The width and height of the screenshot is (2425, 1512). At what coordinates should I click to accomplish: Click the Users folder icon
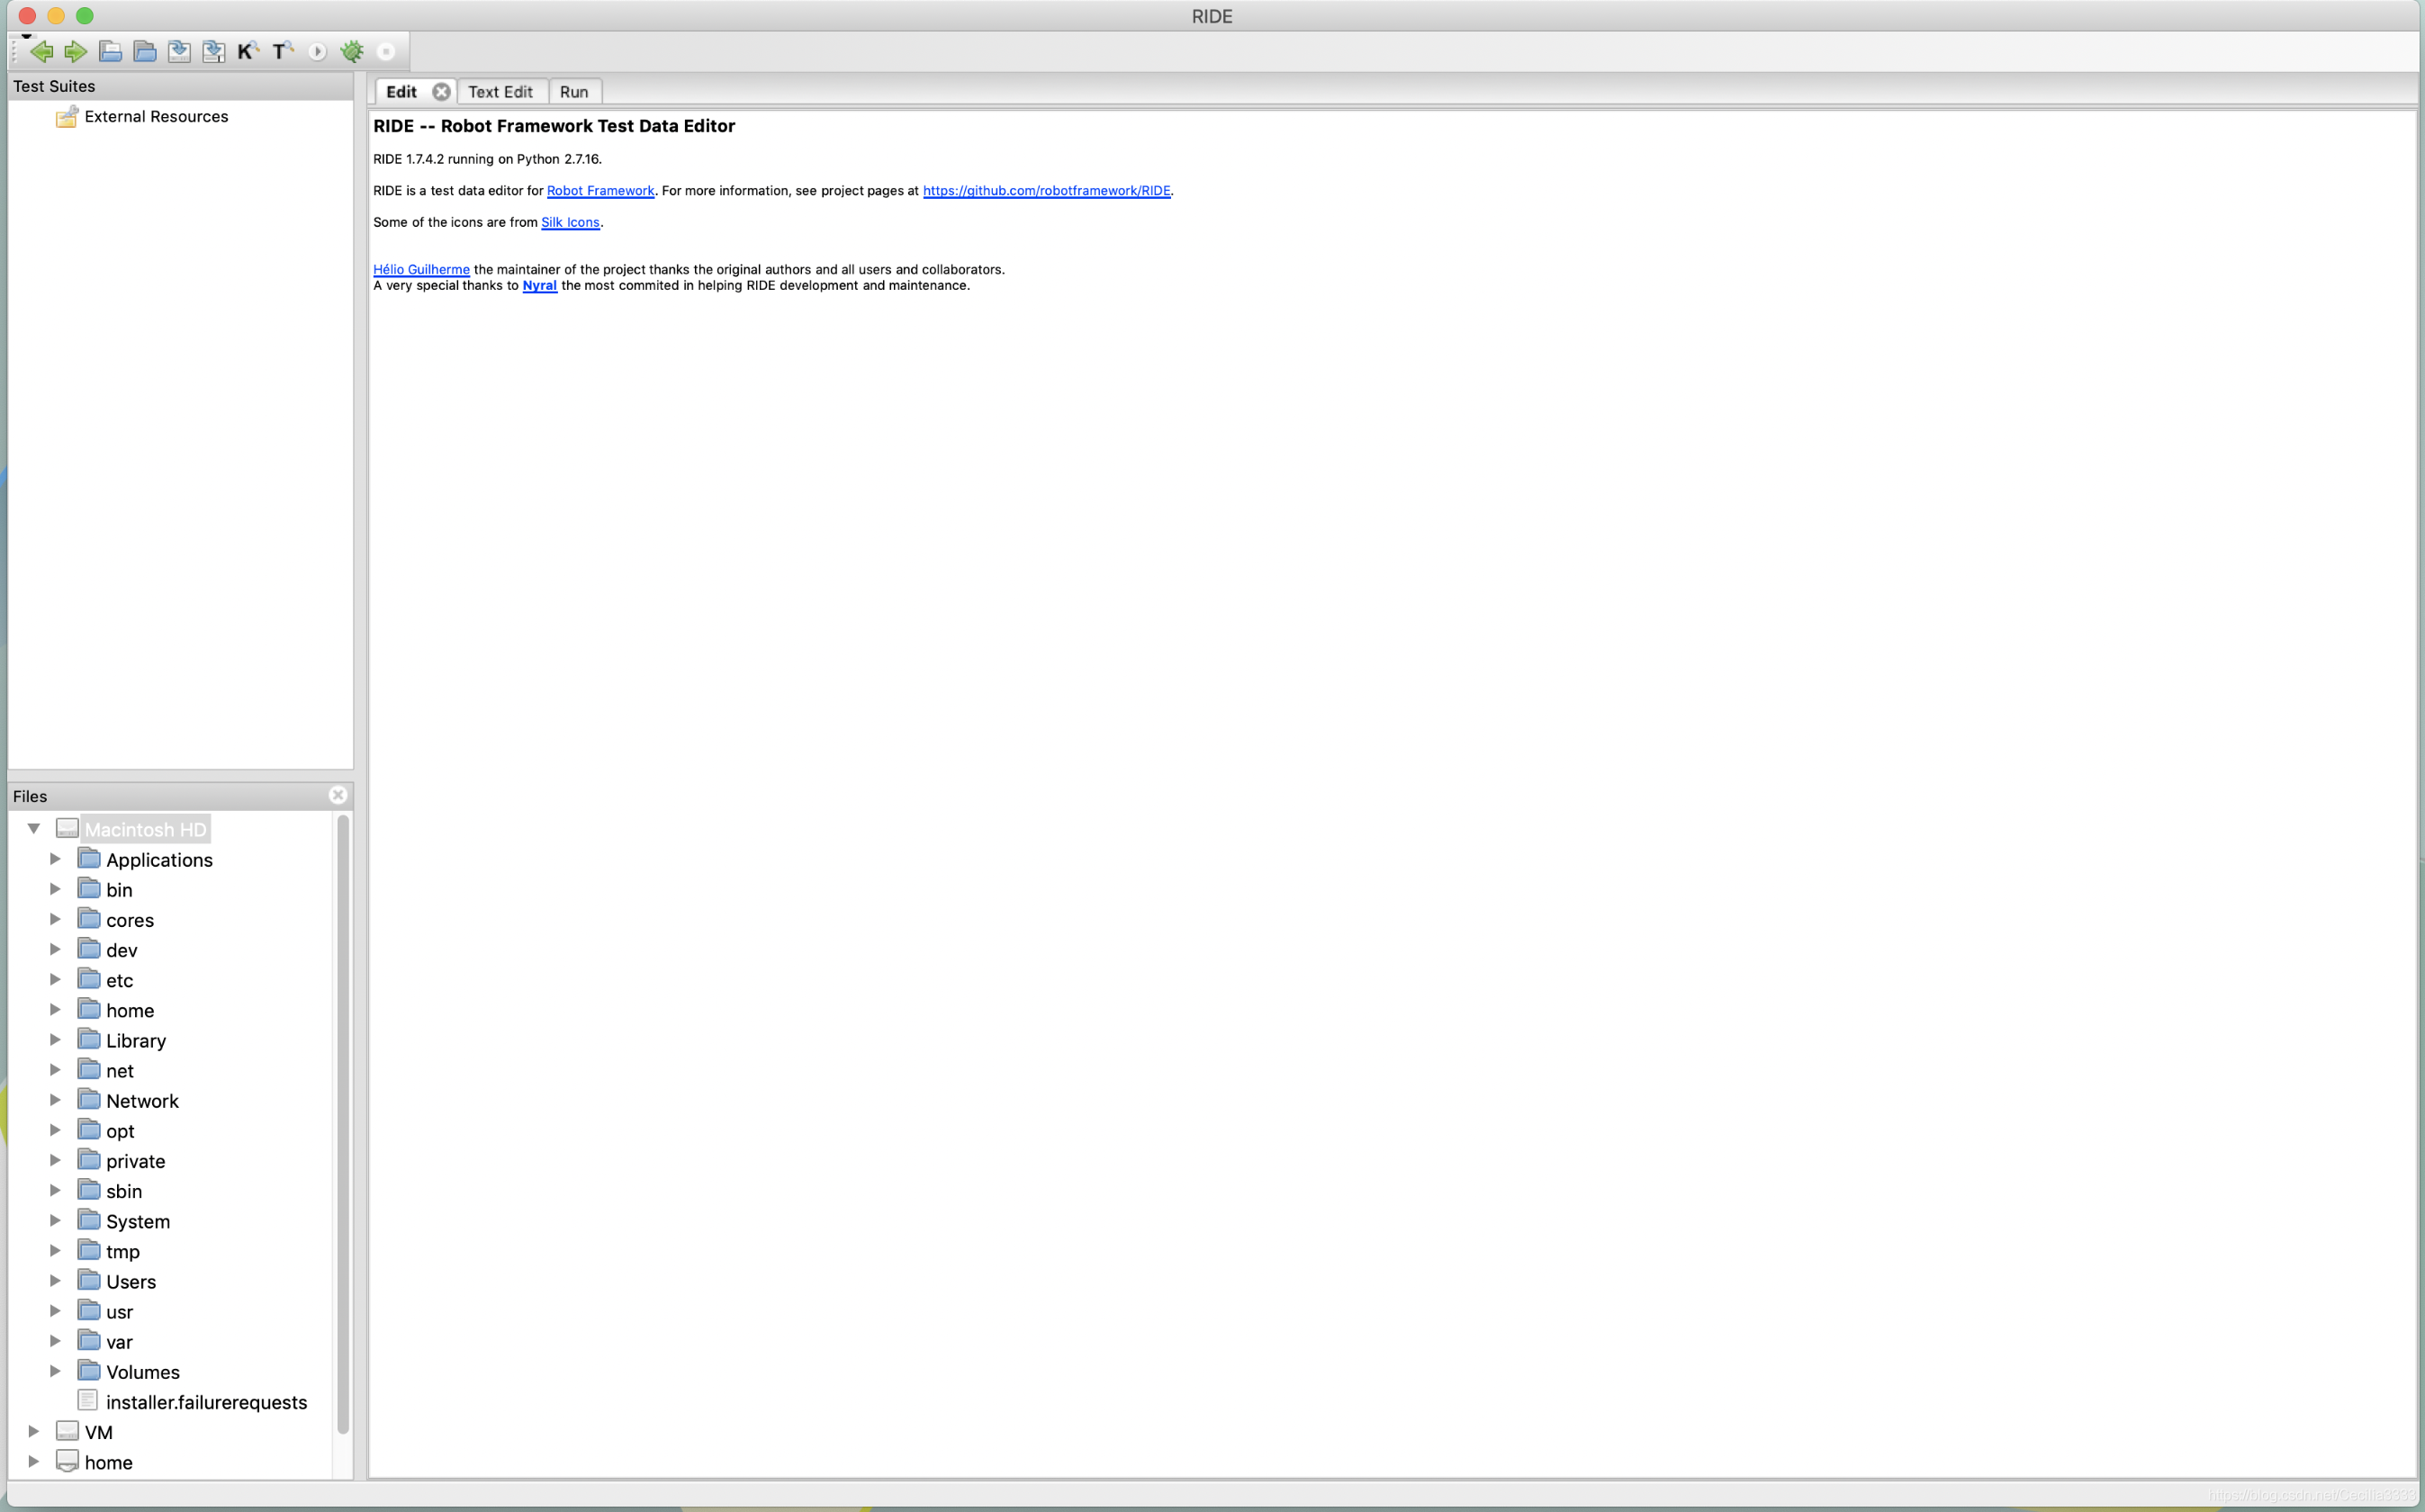tap(89, 1281)
